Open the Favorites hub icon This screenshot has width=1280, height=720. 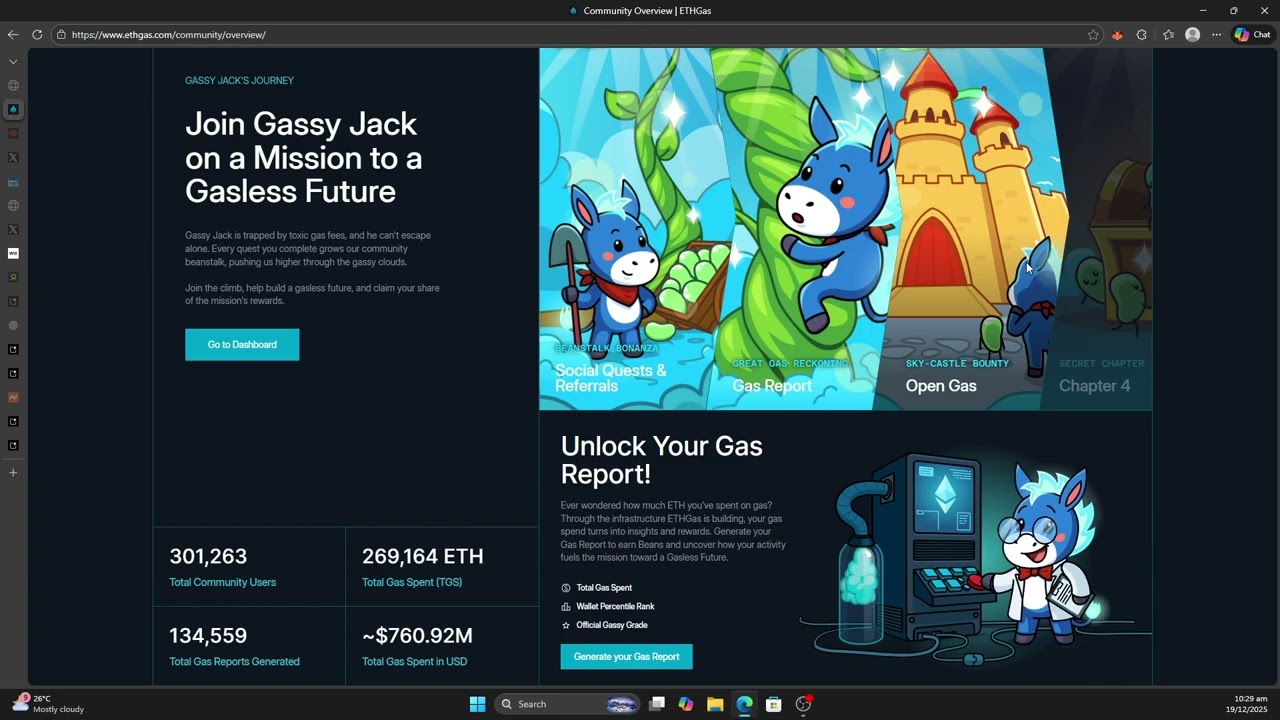tap(1168, 34)
